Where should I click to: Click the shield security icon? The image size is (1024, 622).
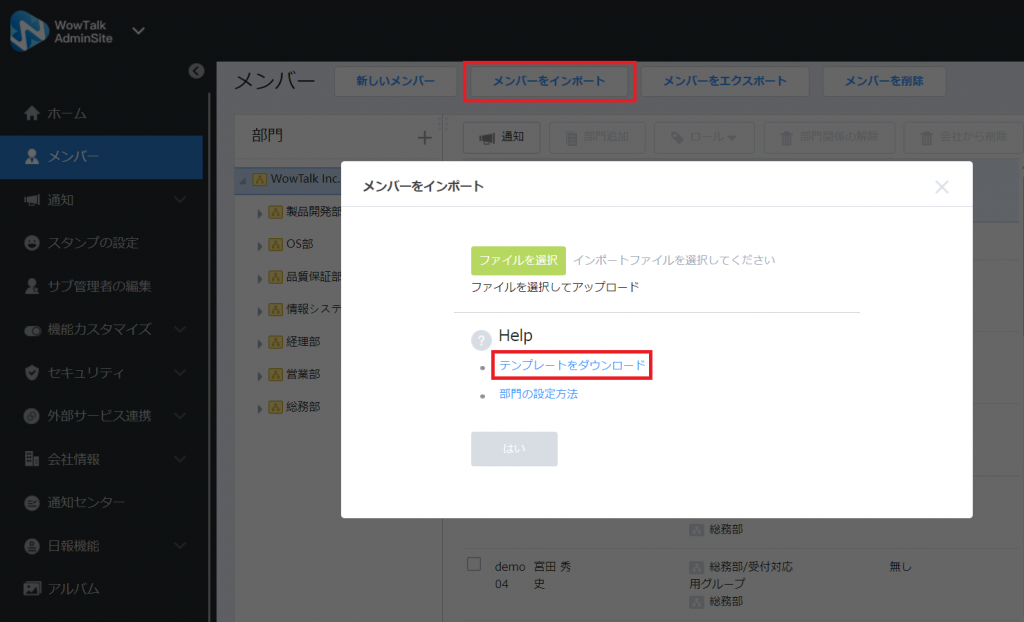[31, 372]
